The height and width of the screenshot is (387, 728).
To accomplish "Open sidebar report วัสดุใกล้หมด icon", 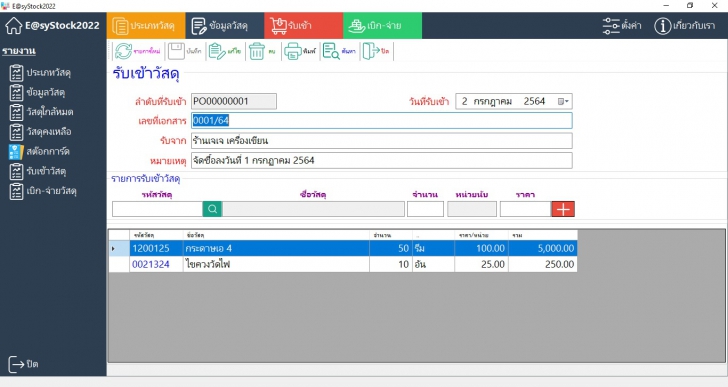I will tap(16, 112).
